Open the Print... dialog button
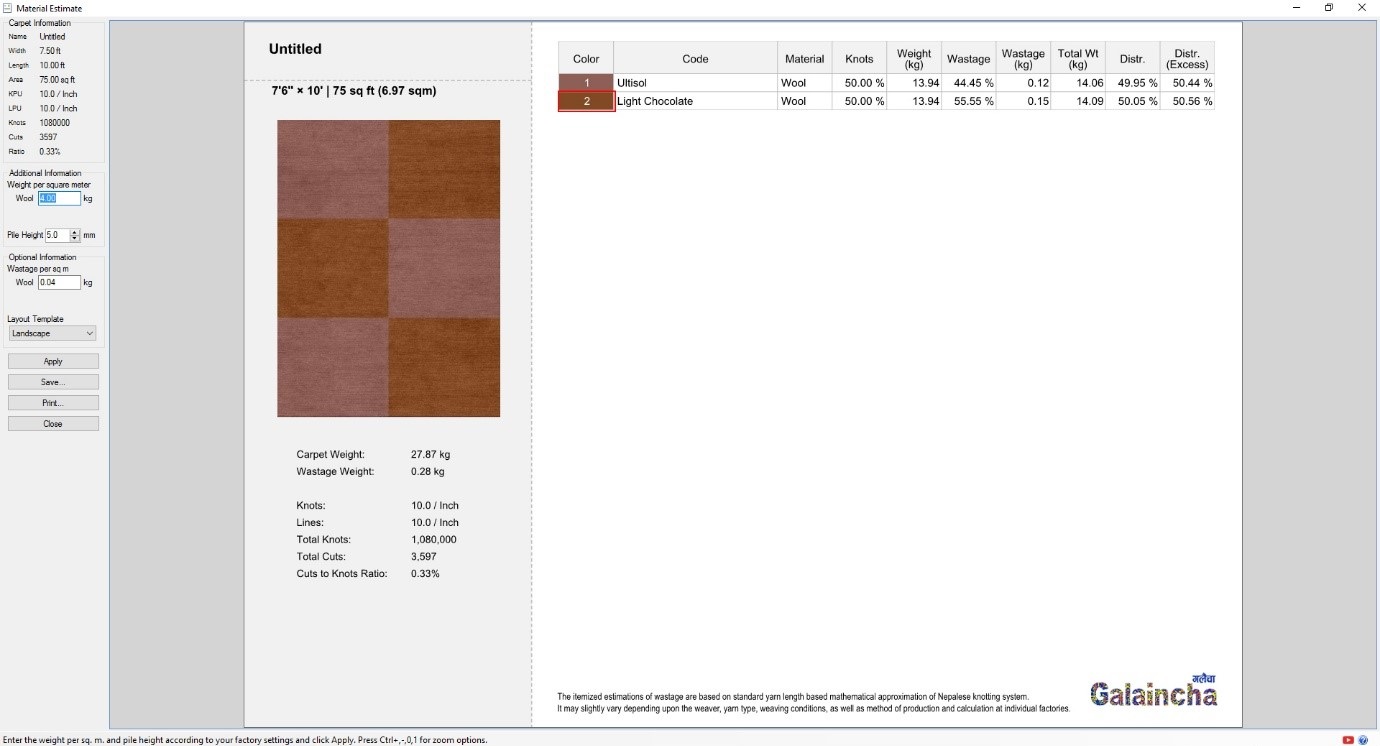This screenshot has width=1380, height=746. 53,403
